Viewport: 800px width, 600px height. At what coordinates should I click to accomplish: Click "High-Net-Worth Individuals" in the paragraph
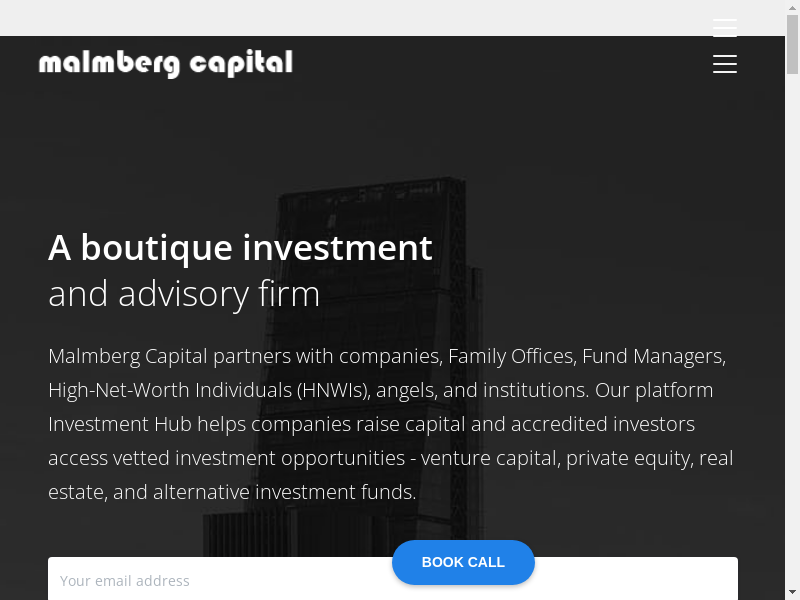168,390
